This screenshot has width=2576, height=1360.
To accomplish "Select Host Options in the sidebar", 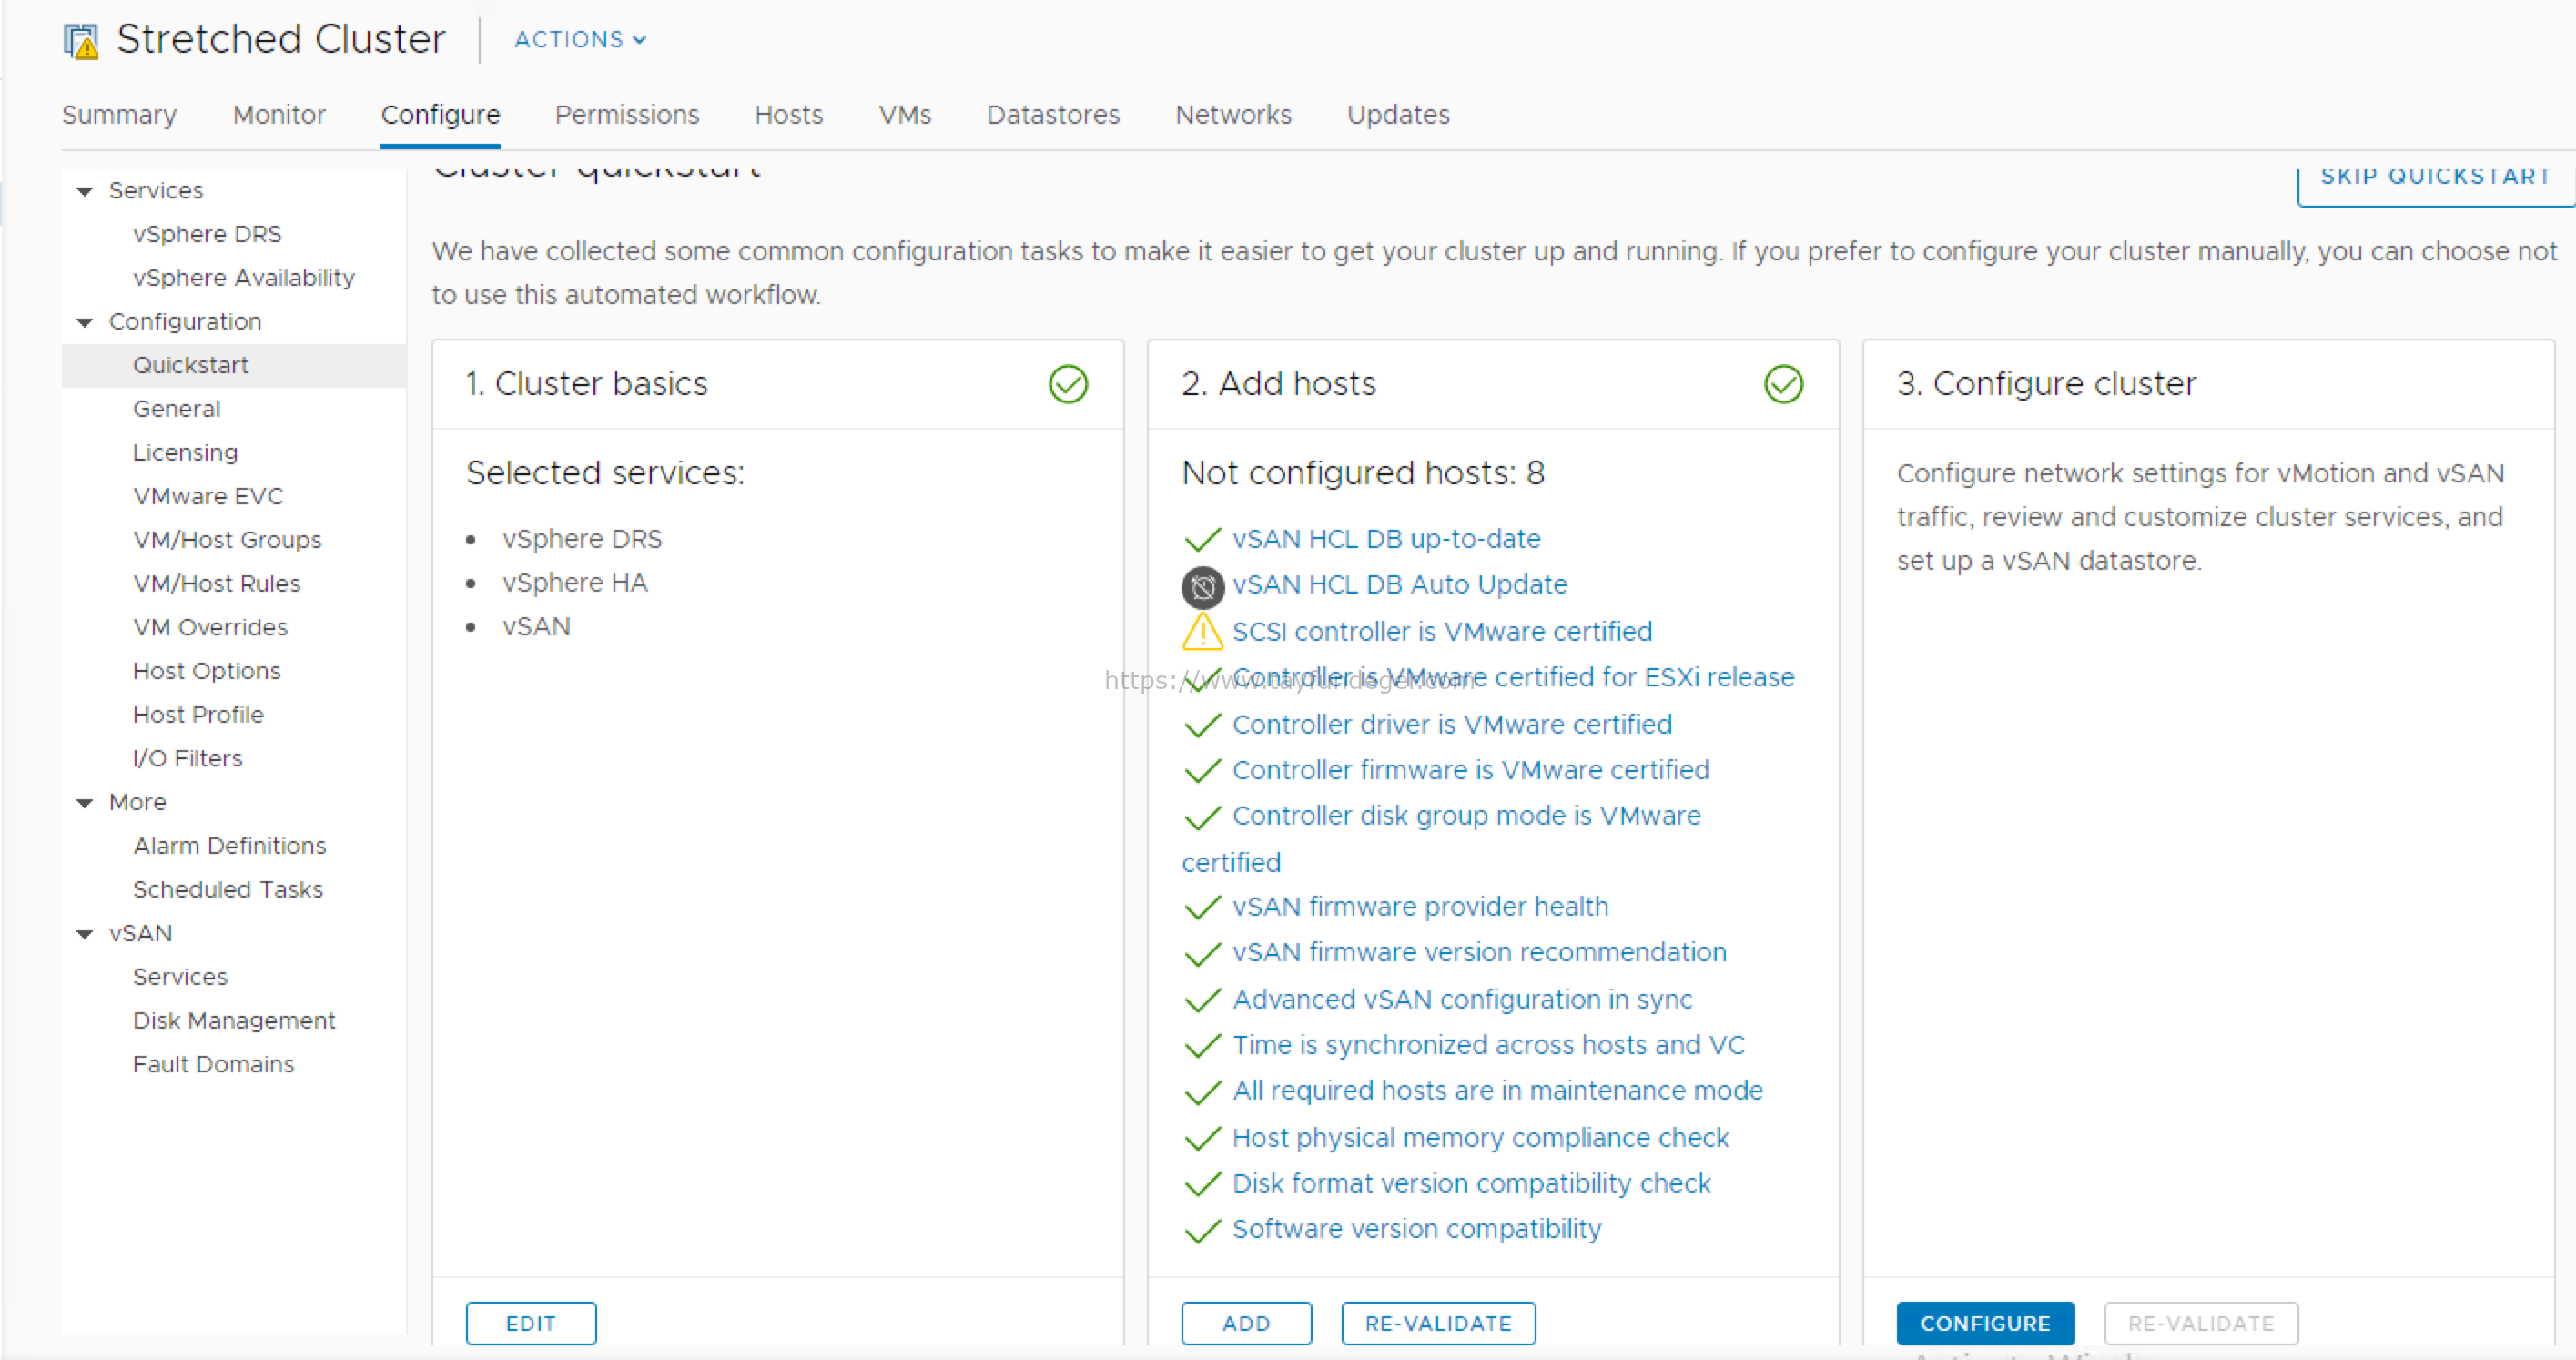I will click(206, 671).
